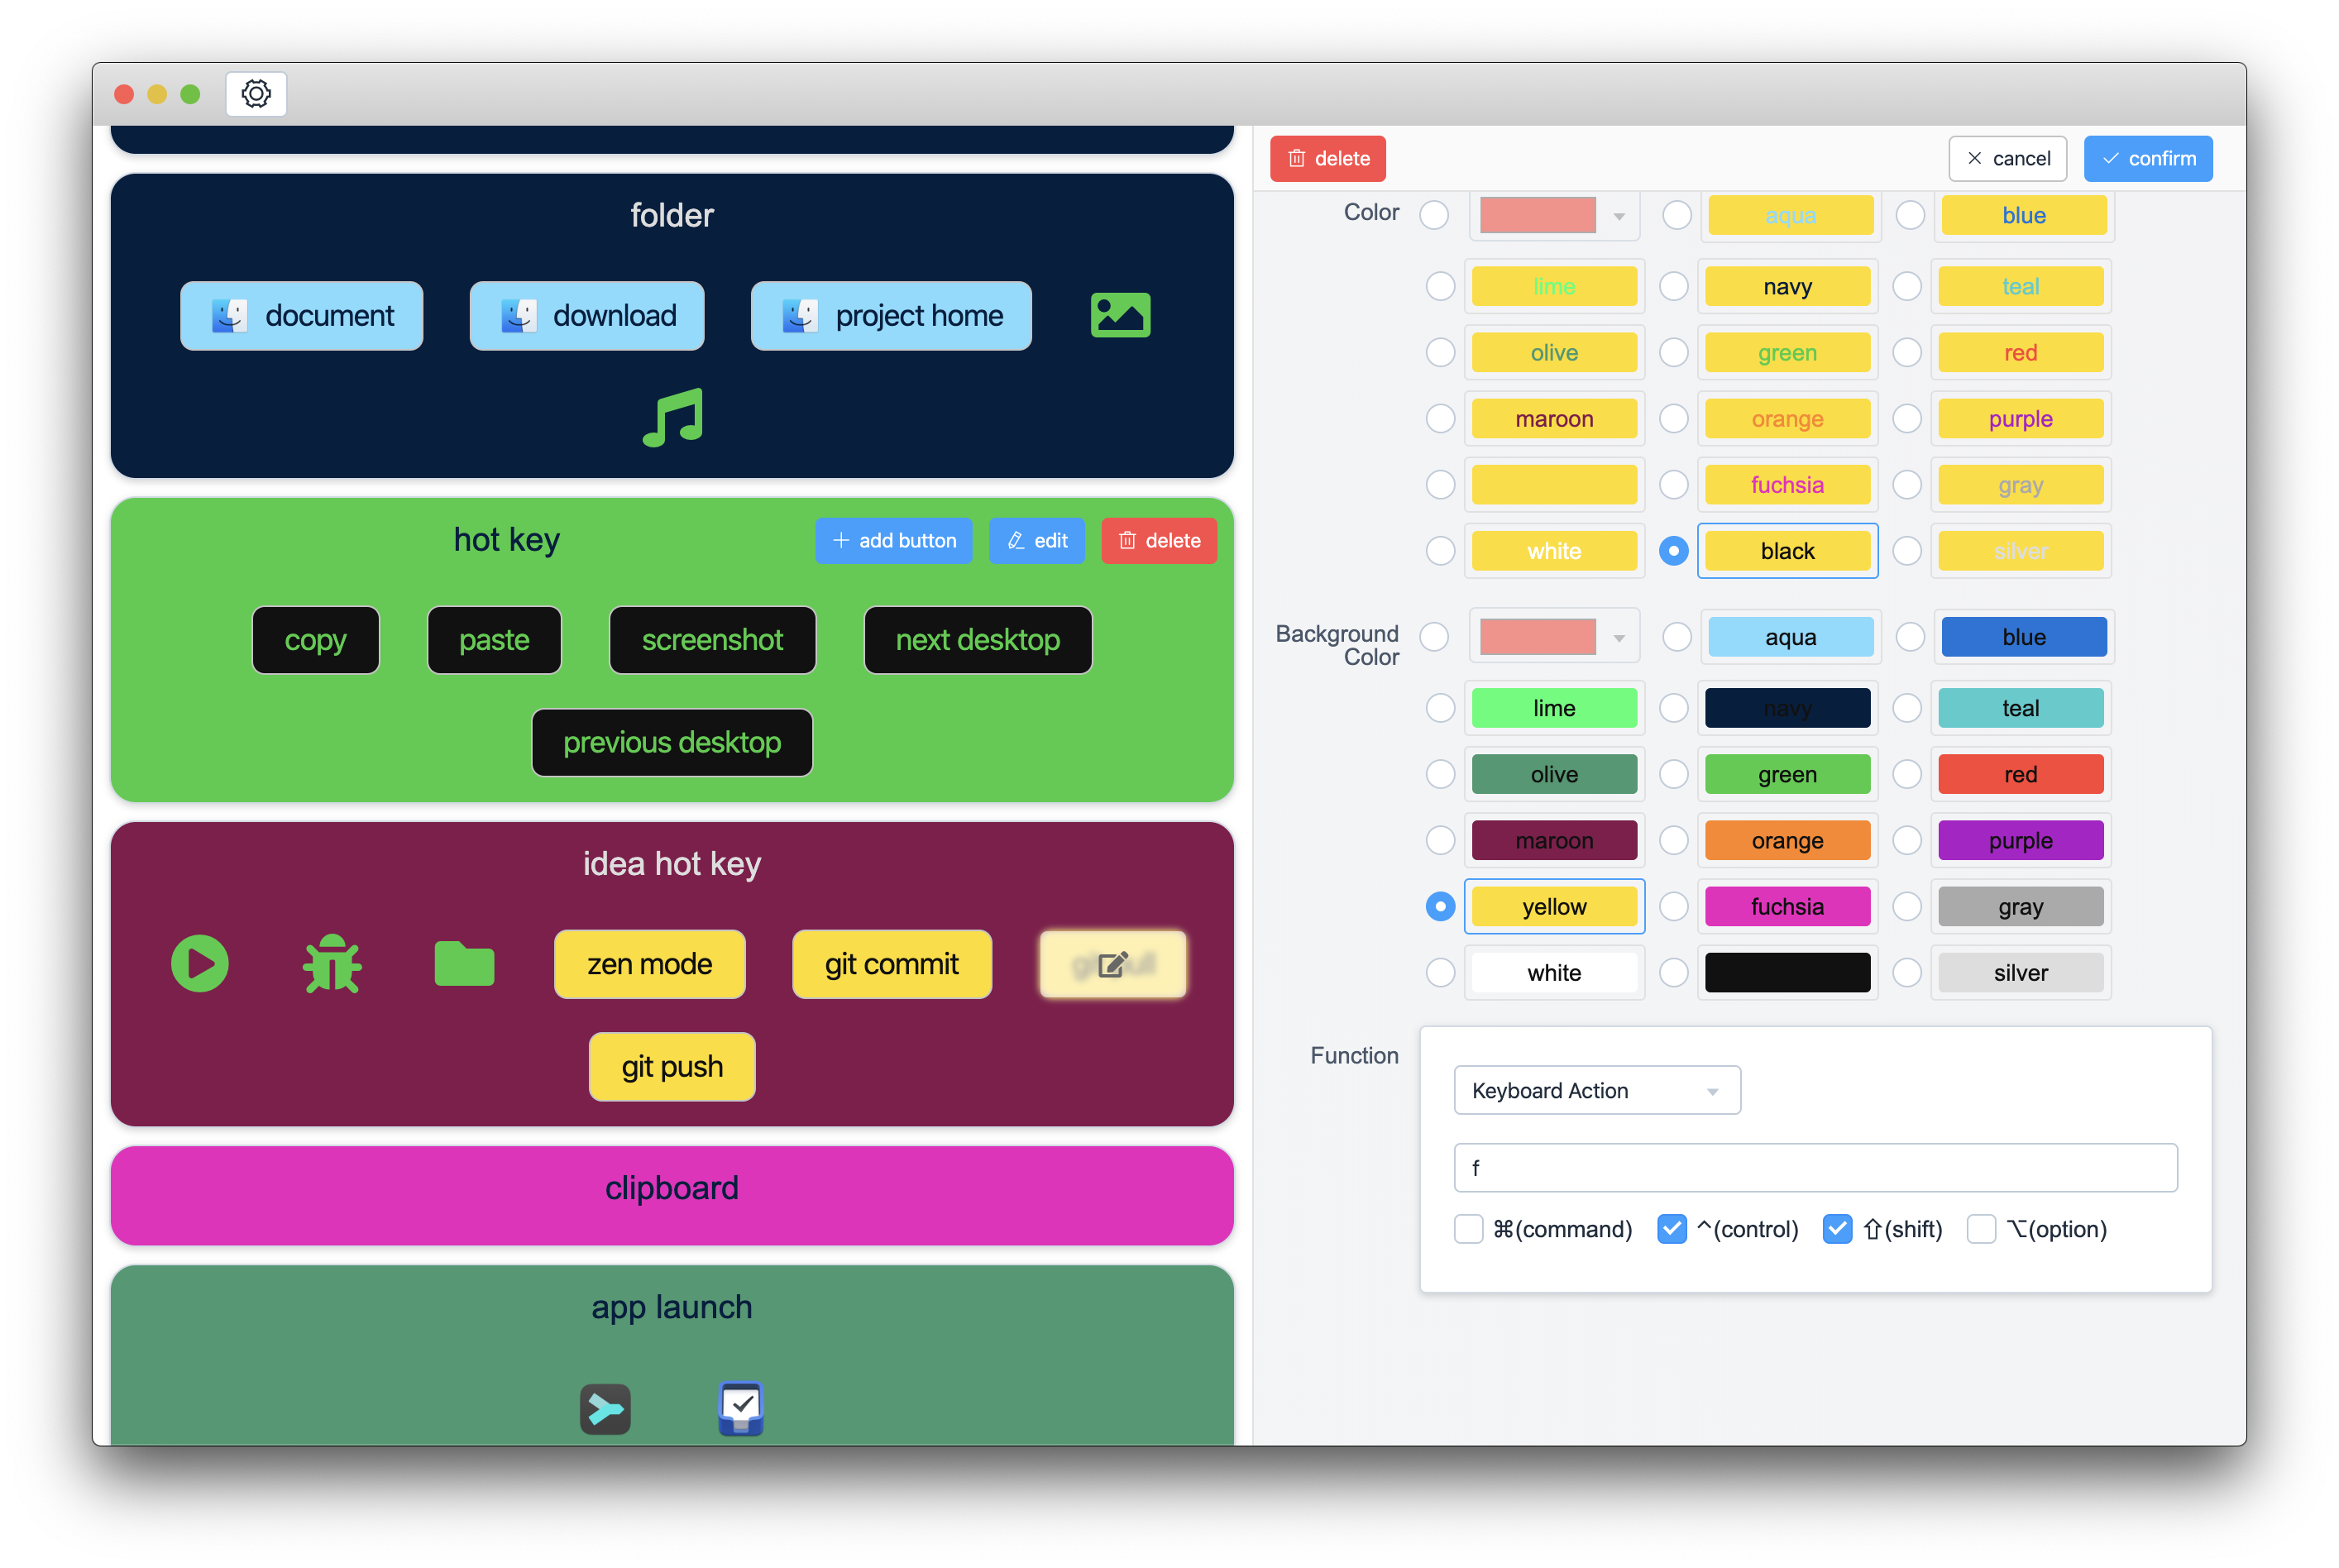The width and height of the screenshot is (2339, 1568).
Task: Pick the purple text color swatch
Action: pos(2020,418)
